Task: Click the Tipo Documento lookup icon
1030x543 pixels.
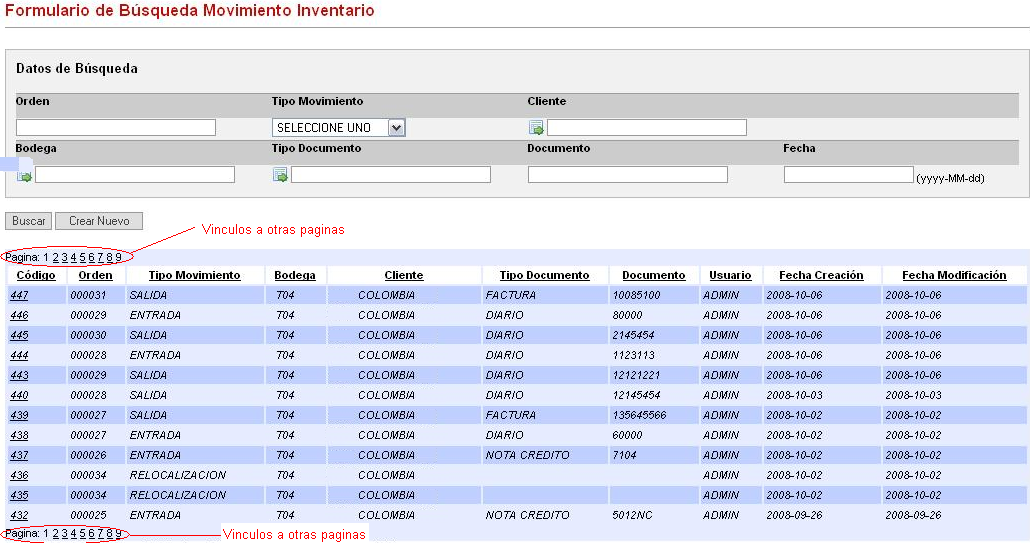Action: (x=280, y=176)
